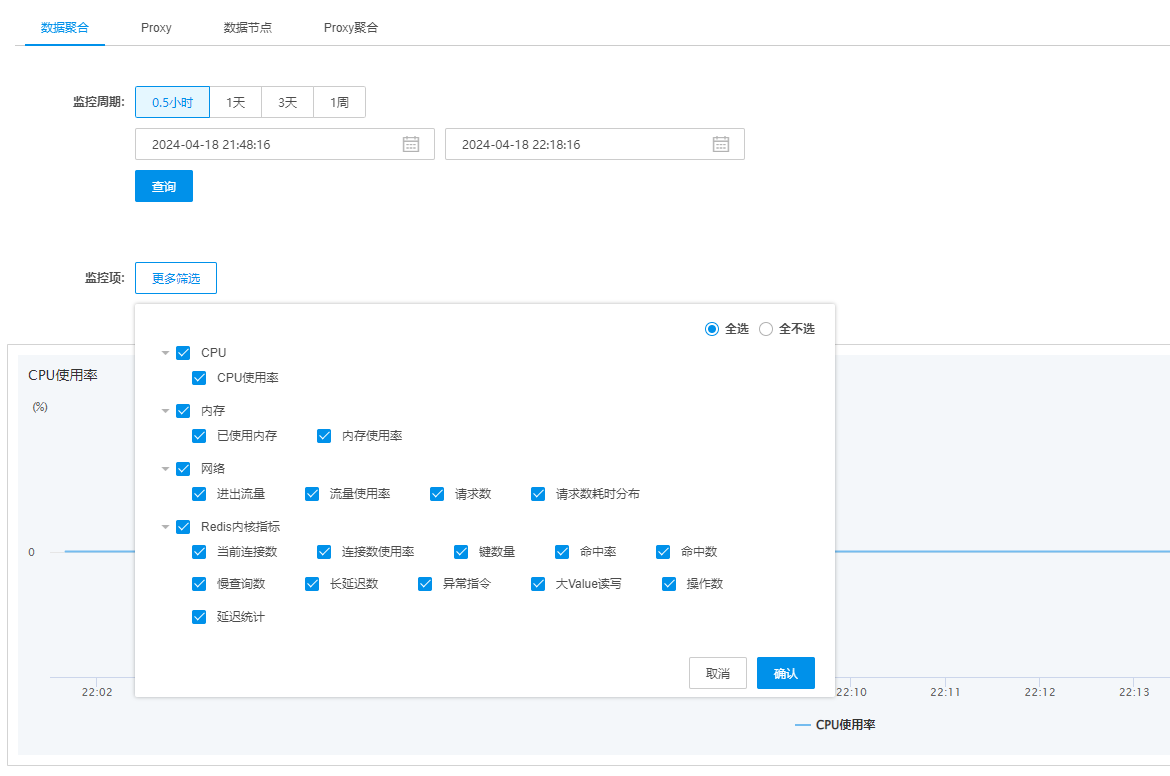
Task: Select 1周 monitoring period
Action: 340,102
